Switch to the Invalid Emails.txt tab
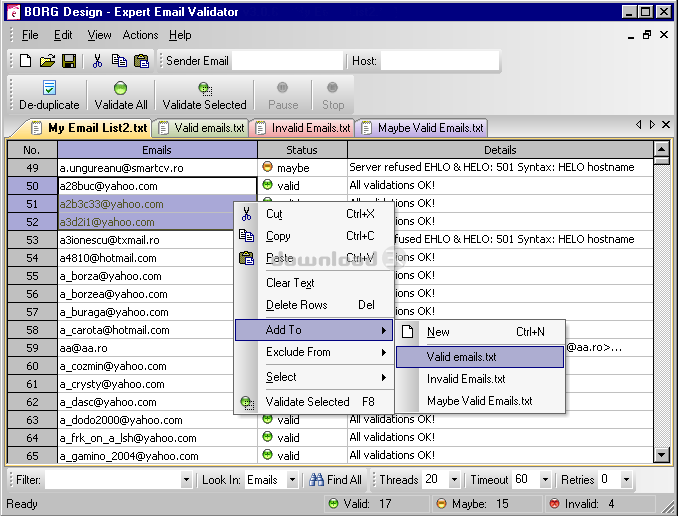 [x=303, y=128]
